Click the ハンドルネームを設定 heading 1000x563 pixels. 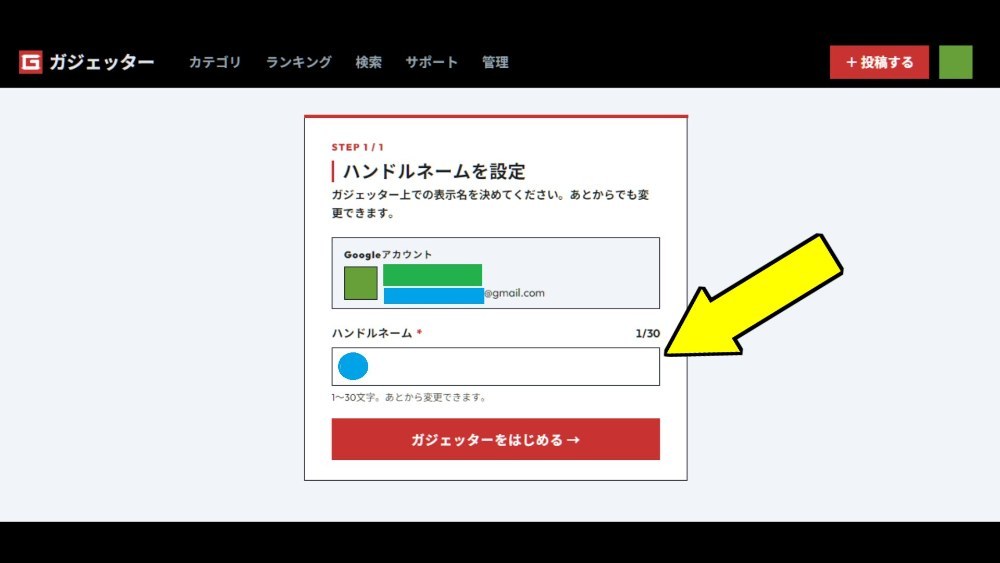(x=434, y=172)
